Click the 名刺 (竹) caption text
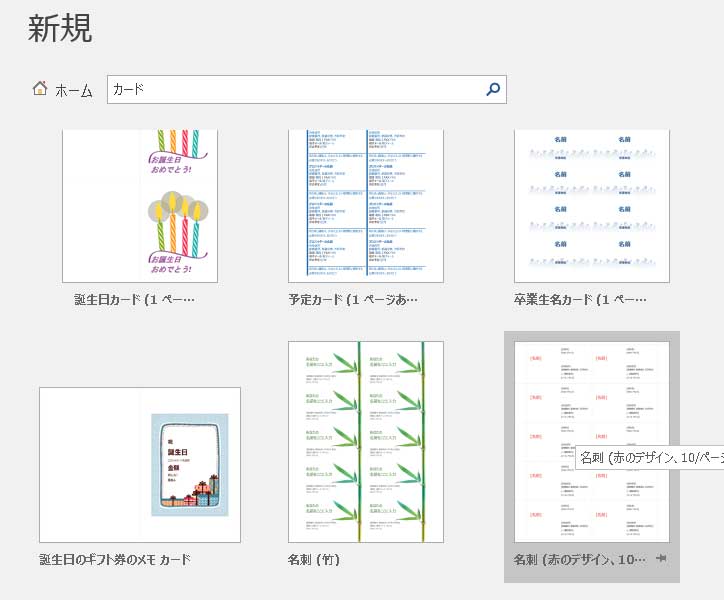This screenshot has height=600, width=724. 313,559
